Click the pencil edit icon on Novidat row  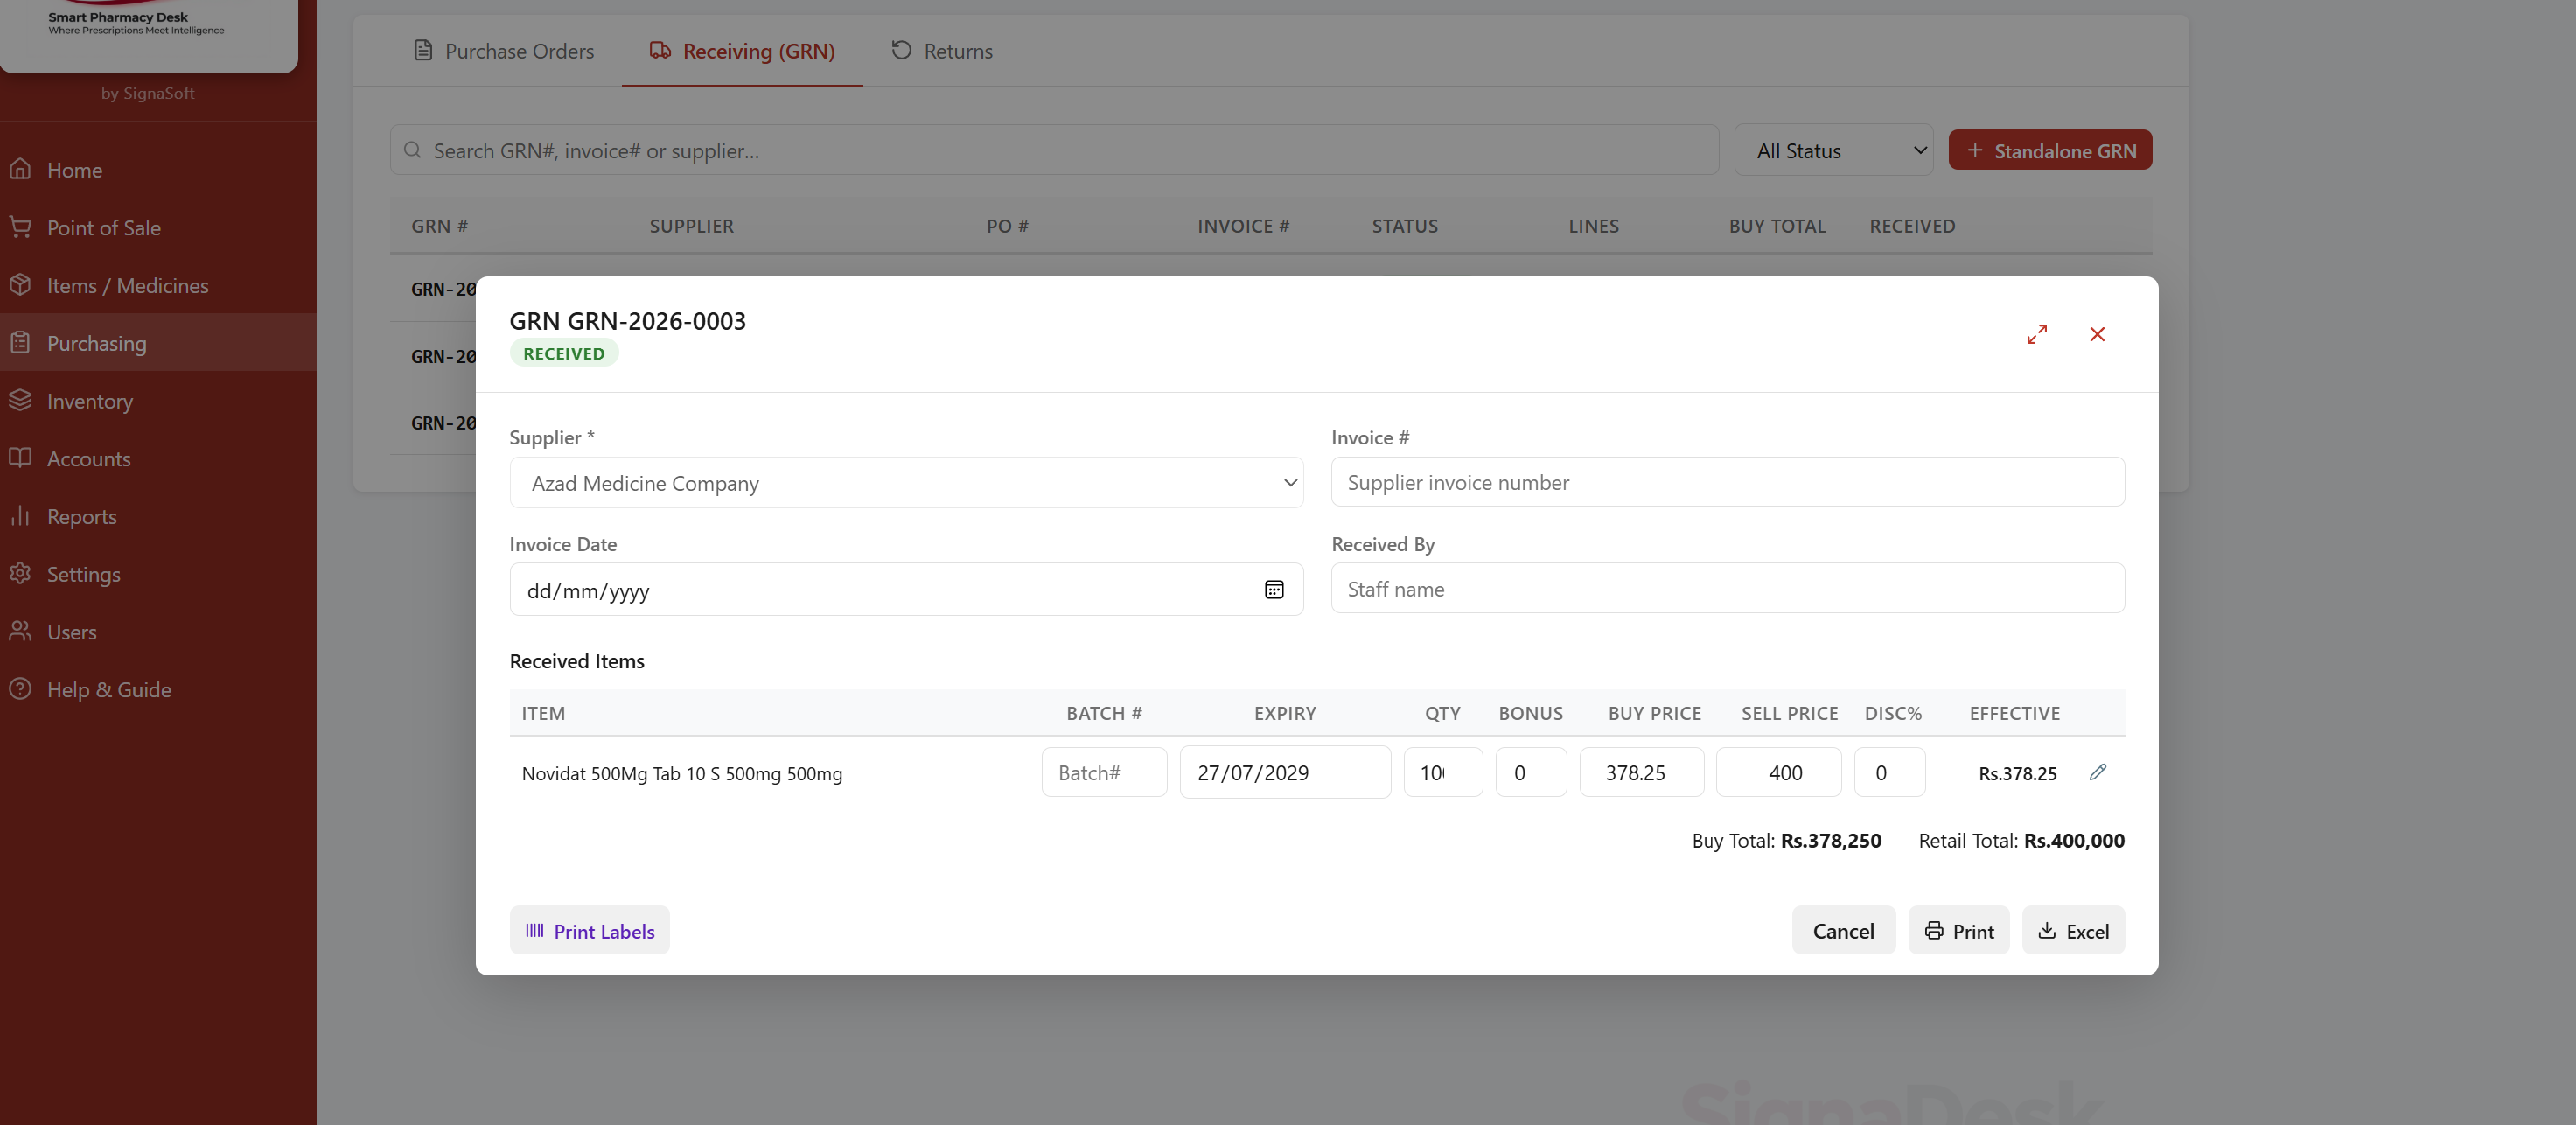(2098, 772)
